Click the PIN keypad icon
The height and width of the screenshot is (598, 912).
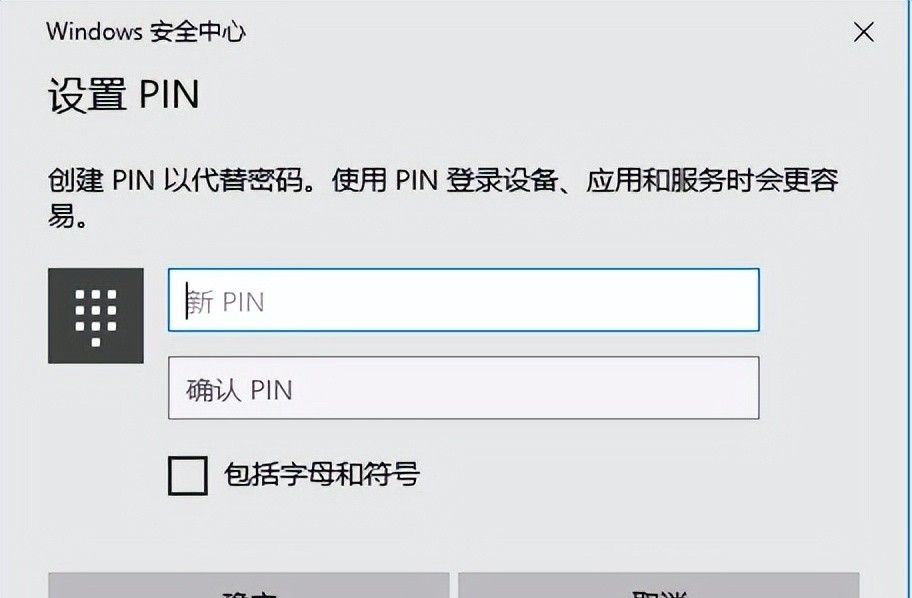coord(96,316)
